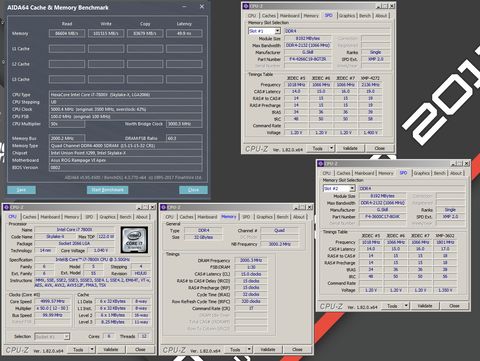Open Tools arrow in processor CPU-Z window
480x361 pixels.
(92, 350)
